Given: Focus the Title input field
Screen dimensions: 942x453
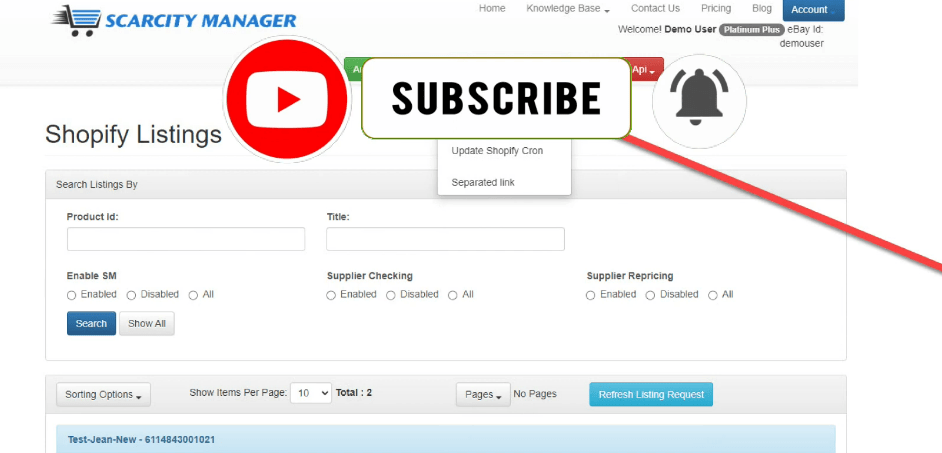Looking at the screenshot, I should (x=445, y=239).
